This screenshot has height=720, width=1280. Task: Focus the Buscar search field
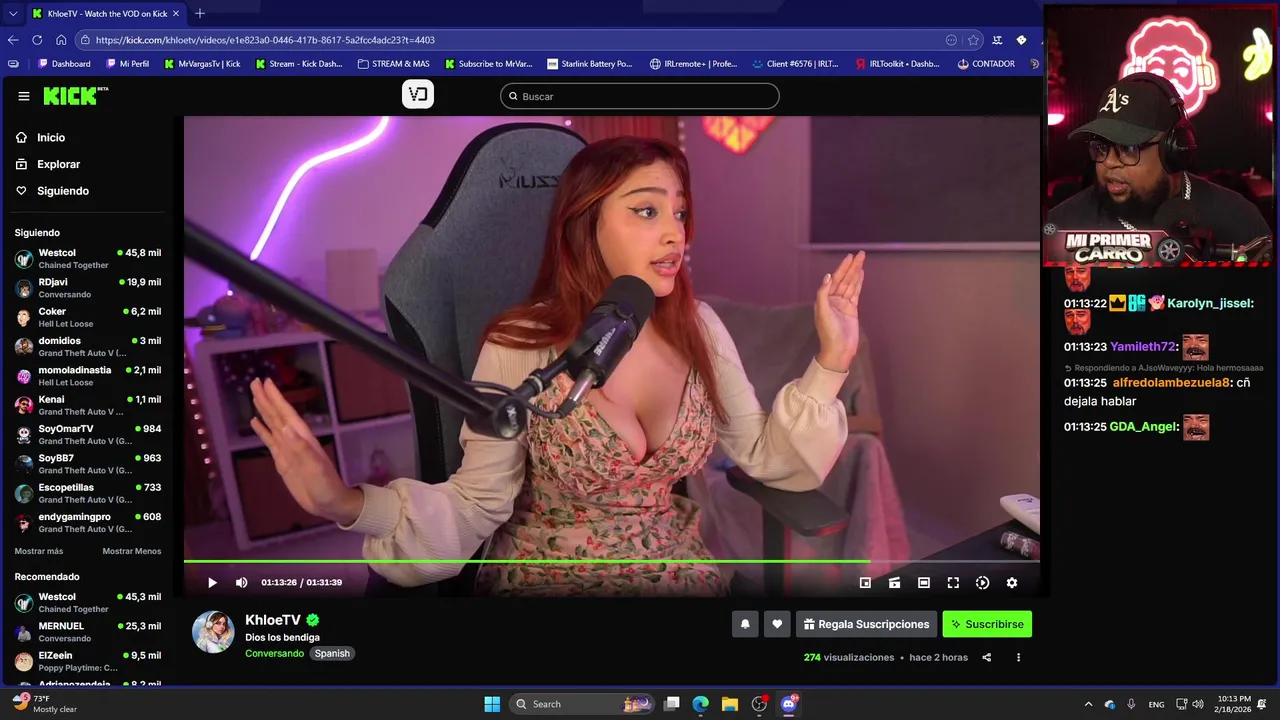pyautogui.click(x=640, y=96)
